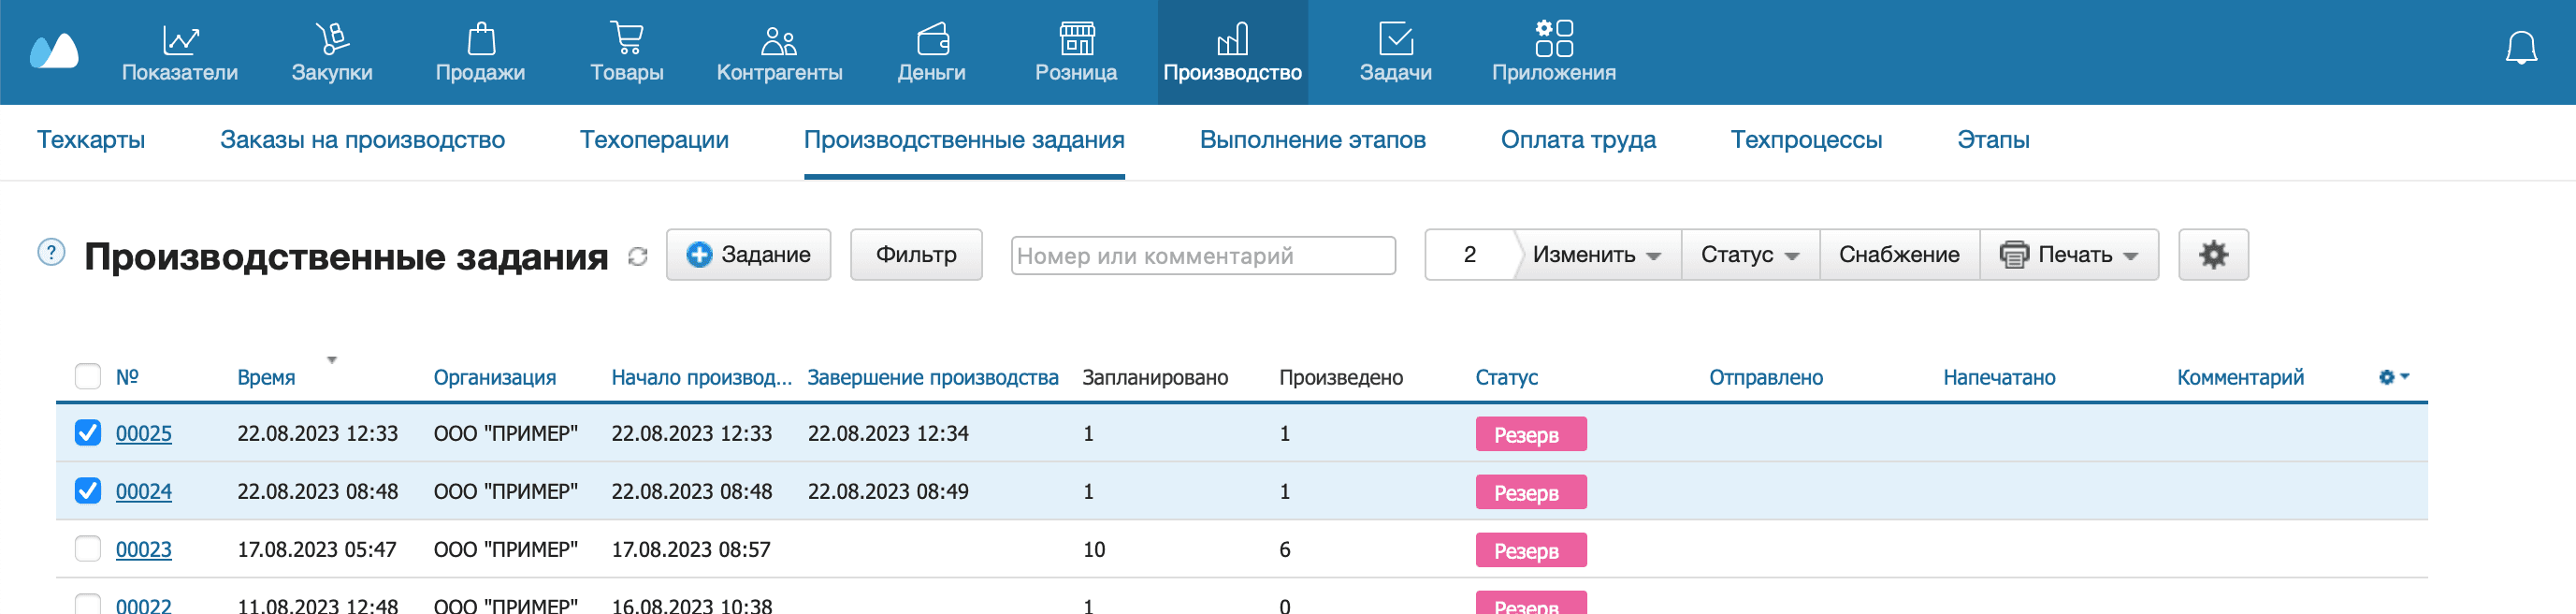
Task: Click Резерв status badge in row 00023
Action: [x=1531, y=550]
